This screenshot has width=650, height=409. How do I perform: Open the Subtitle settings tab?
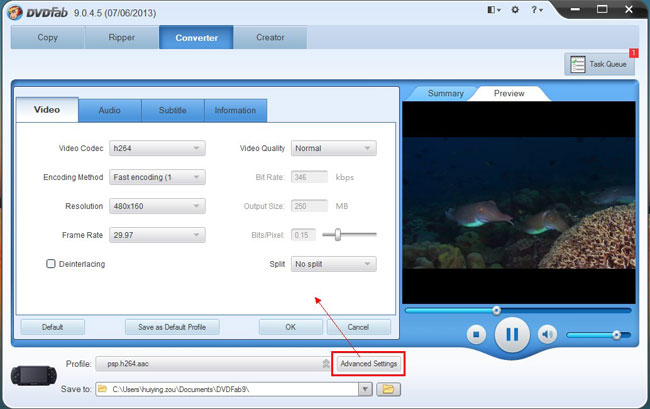pos(173,110)
